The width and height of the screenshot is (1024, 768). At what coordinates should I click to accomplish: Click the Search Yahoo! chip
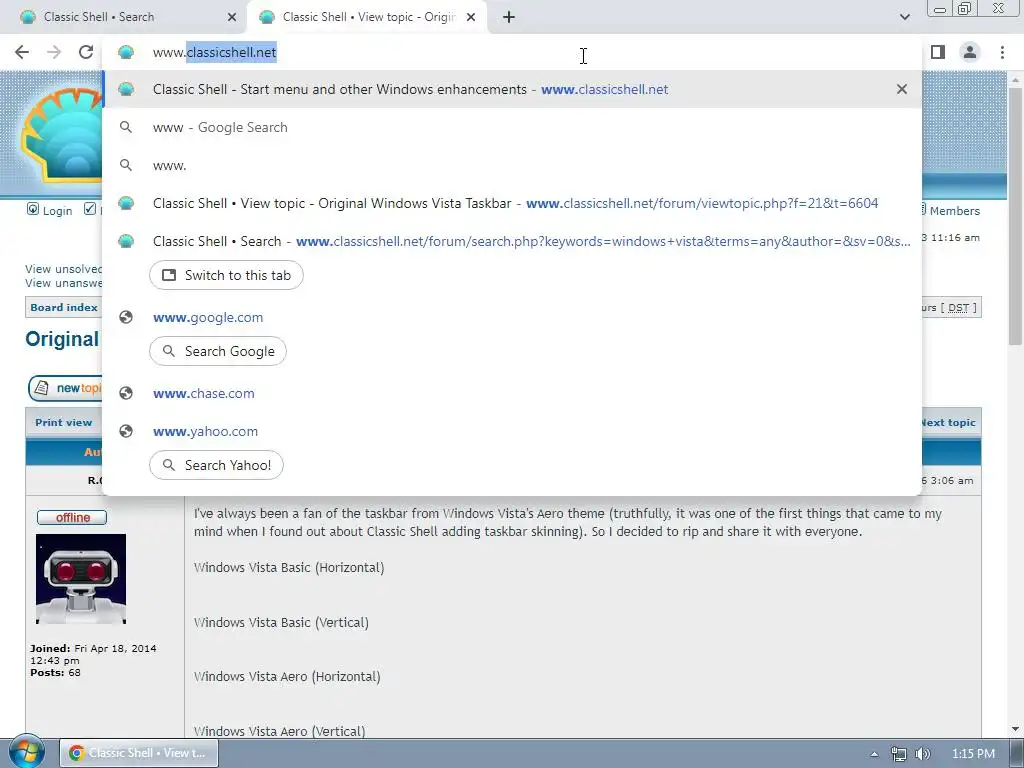tap(216, 465)
